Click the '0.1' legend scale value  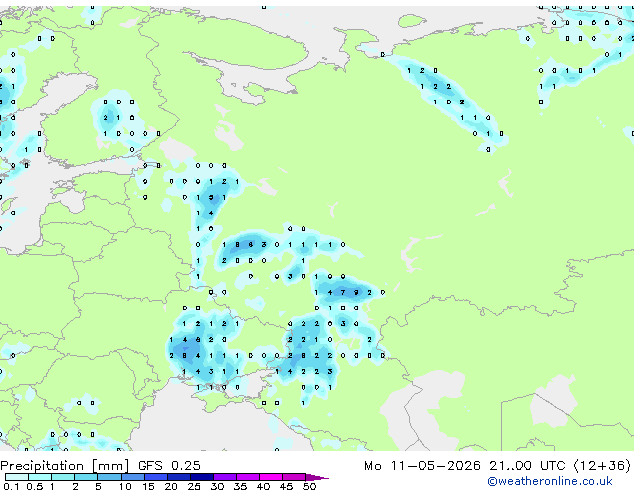click(x=11, y=486)
